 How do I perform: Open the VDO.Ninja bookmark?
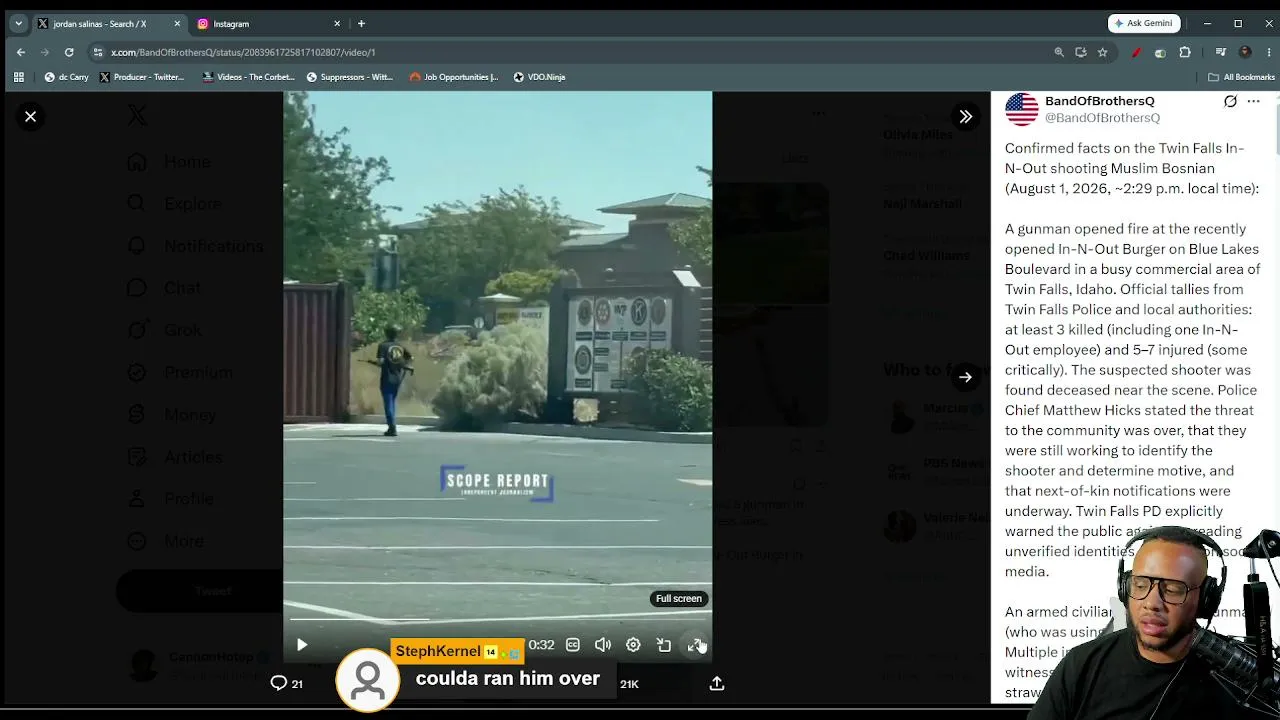click(x=540, y=77)
